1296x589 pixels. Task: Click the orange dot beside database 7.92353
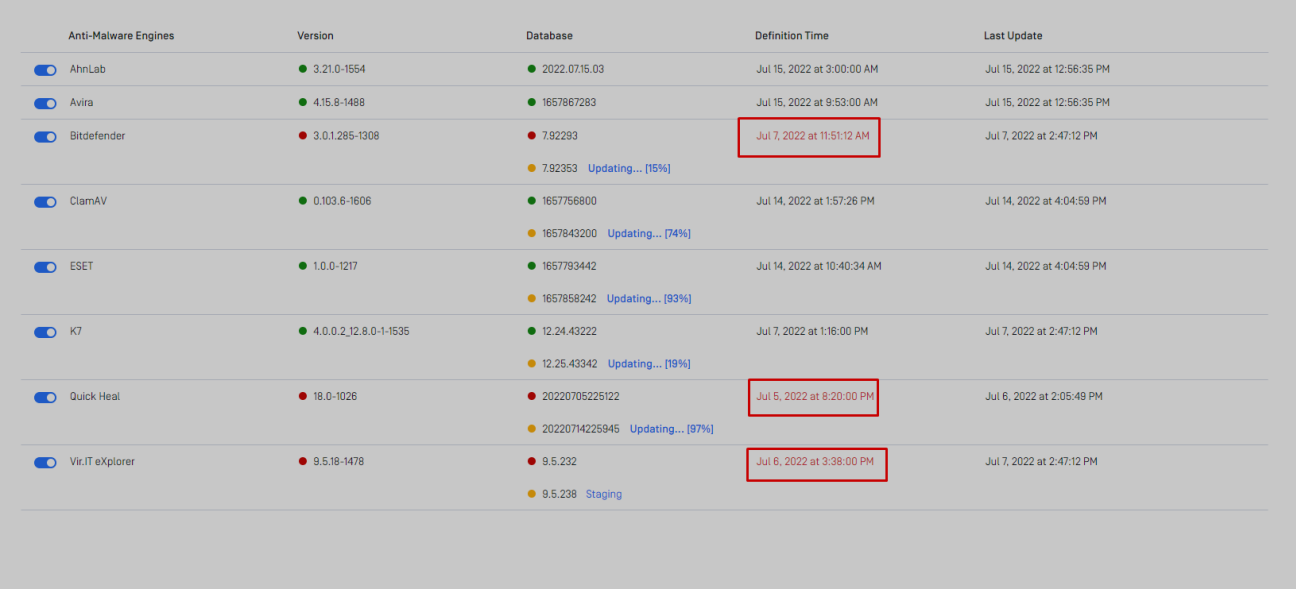click(x=532, y=168)
